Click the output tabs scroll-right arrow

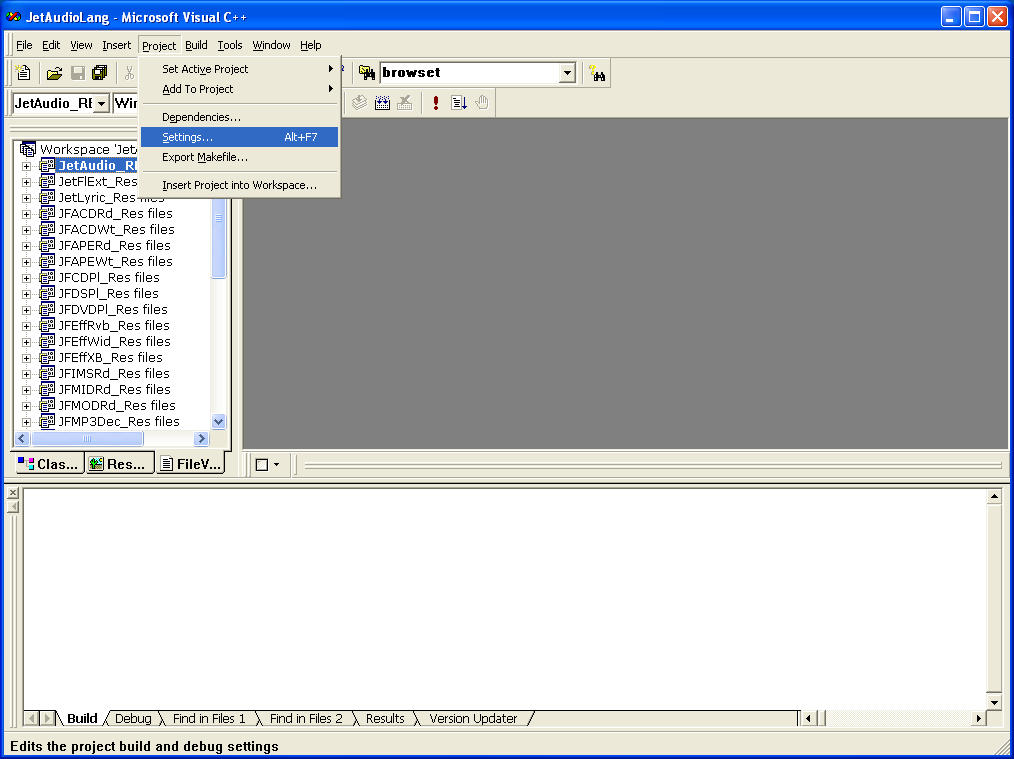click(x=47, y=718)
